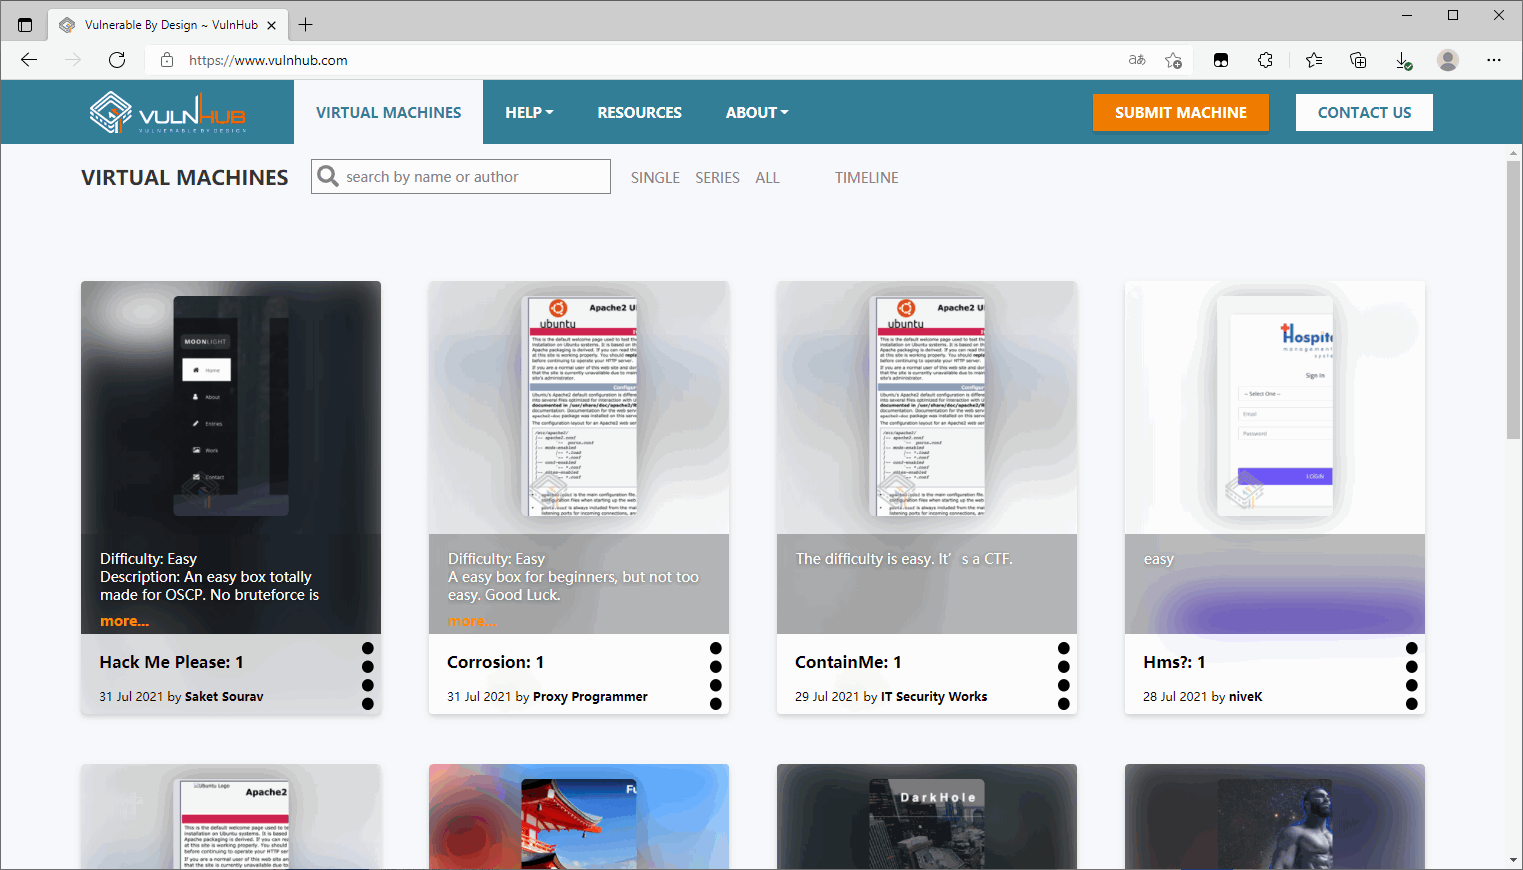Open the tab actions menu icon
Image resolution: width=1523 pixels, height=870 pixels.
click(x=25, y=25)
